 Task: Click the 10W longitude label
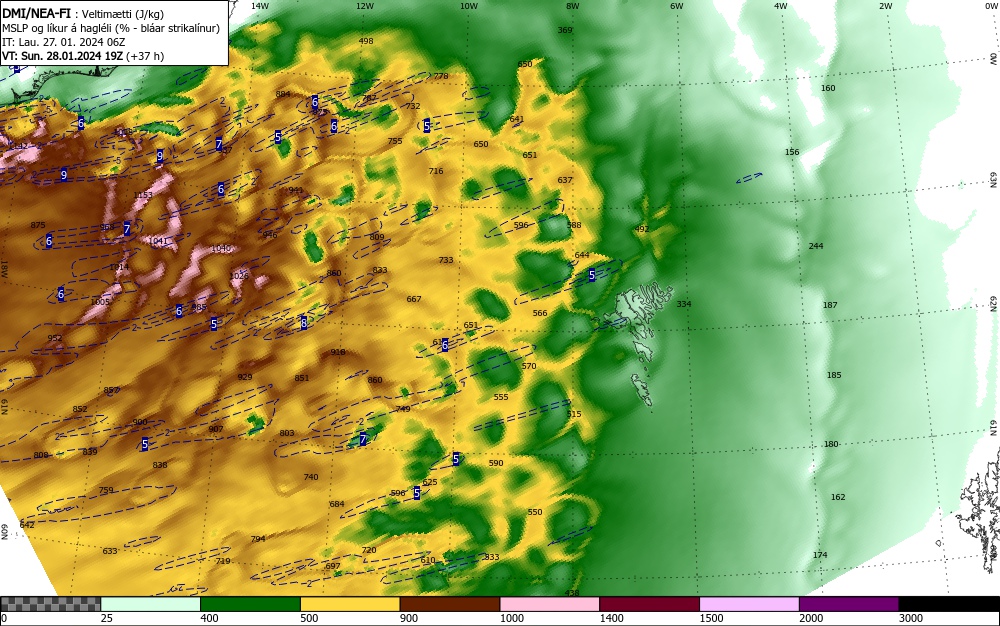(x=469, y=6)
